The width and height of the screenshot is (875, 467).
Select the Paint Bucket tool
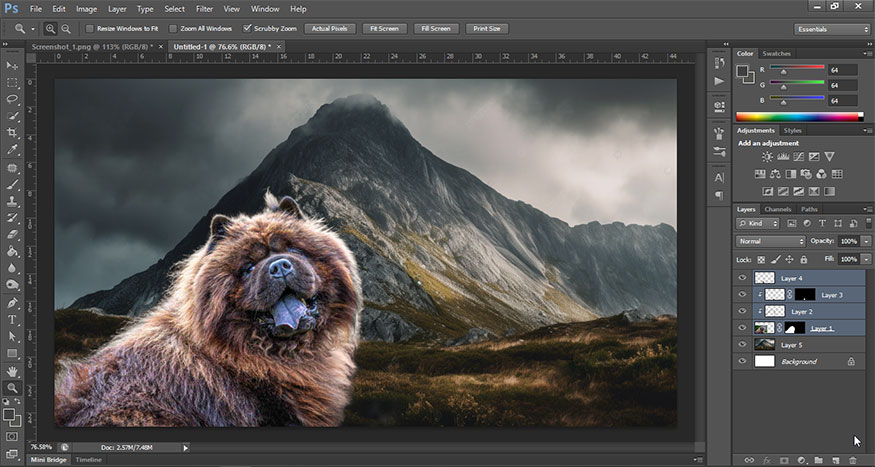(12, 252)
